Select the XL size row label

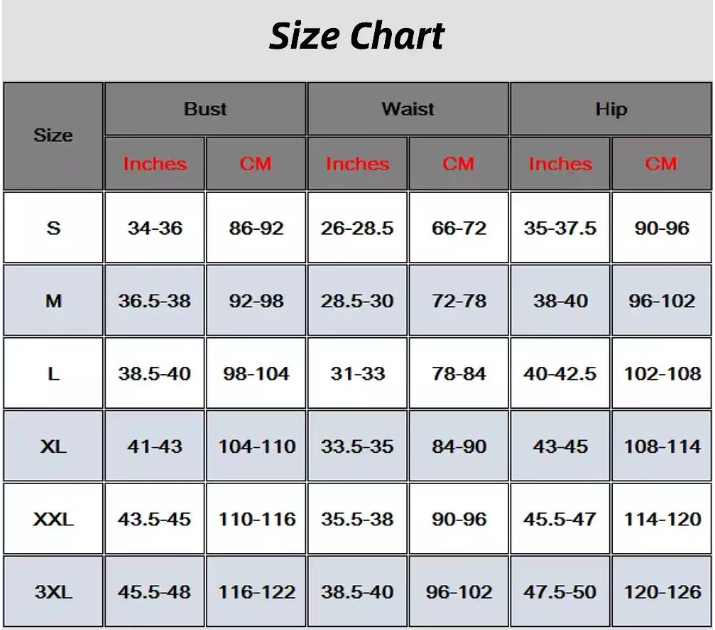point(53,446)
